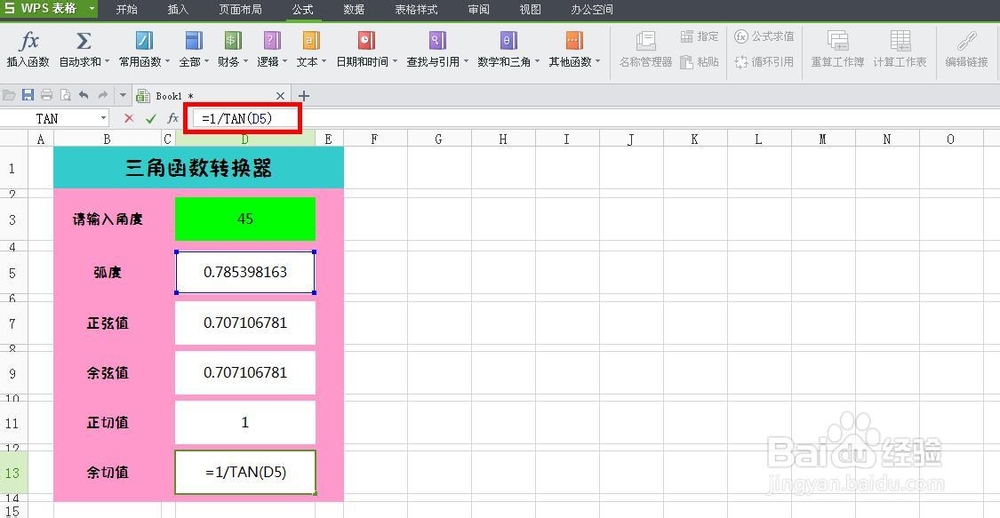
Task: Open the 全部 all functions icon
Action: coord(194,41)
